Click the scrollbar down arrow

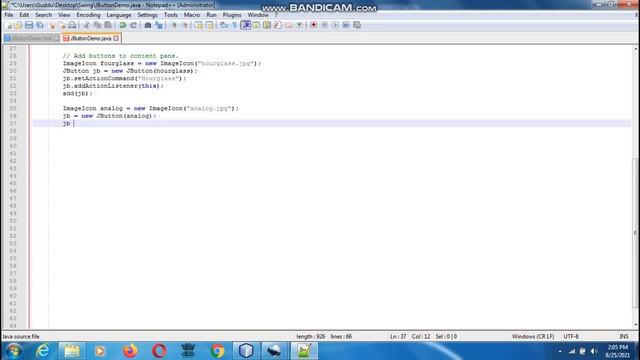(x=635, y=325)
